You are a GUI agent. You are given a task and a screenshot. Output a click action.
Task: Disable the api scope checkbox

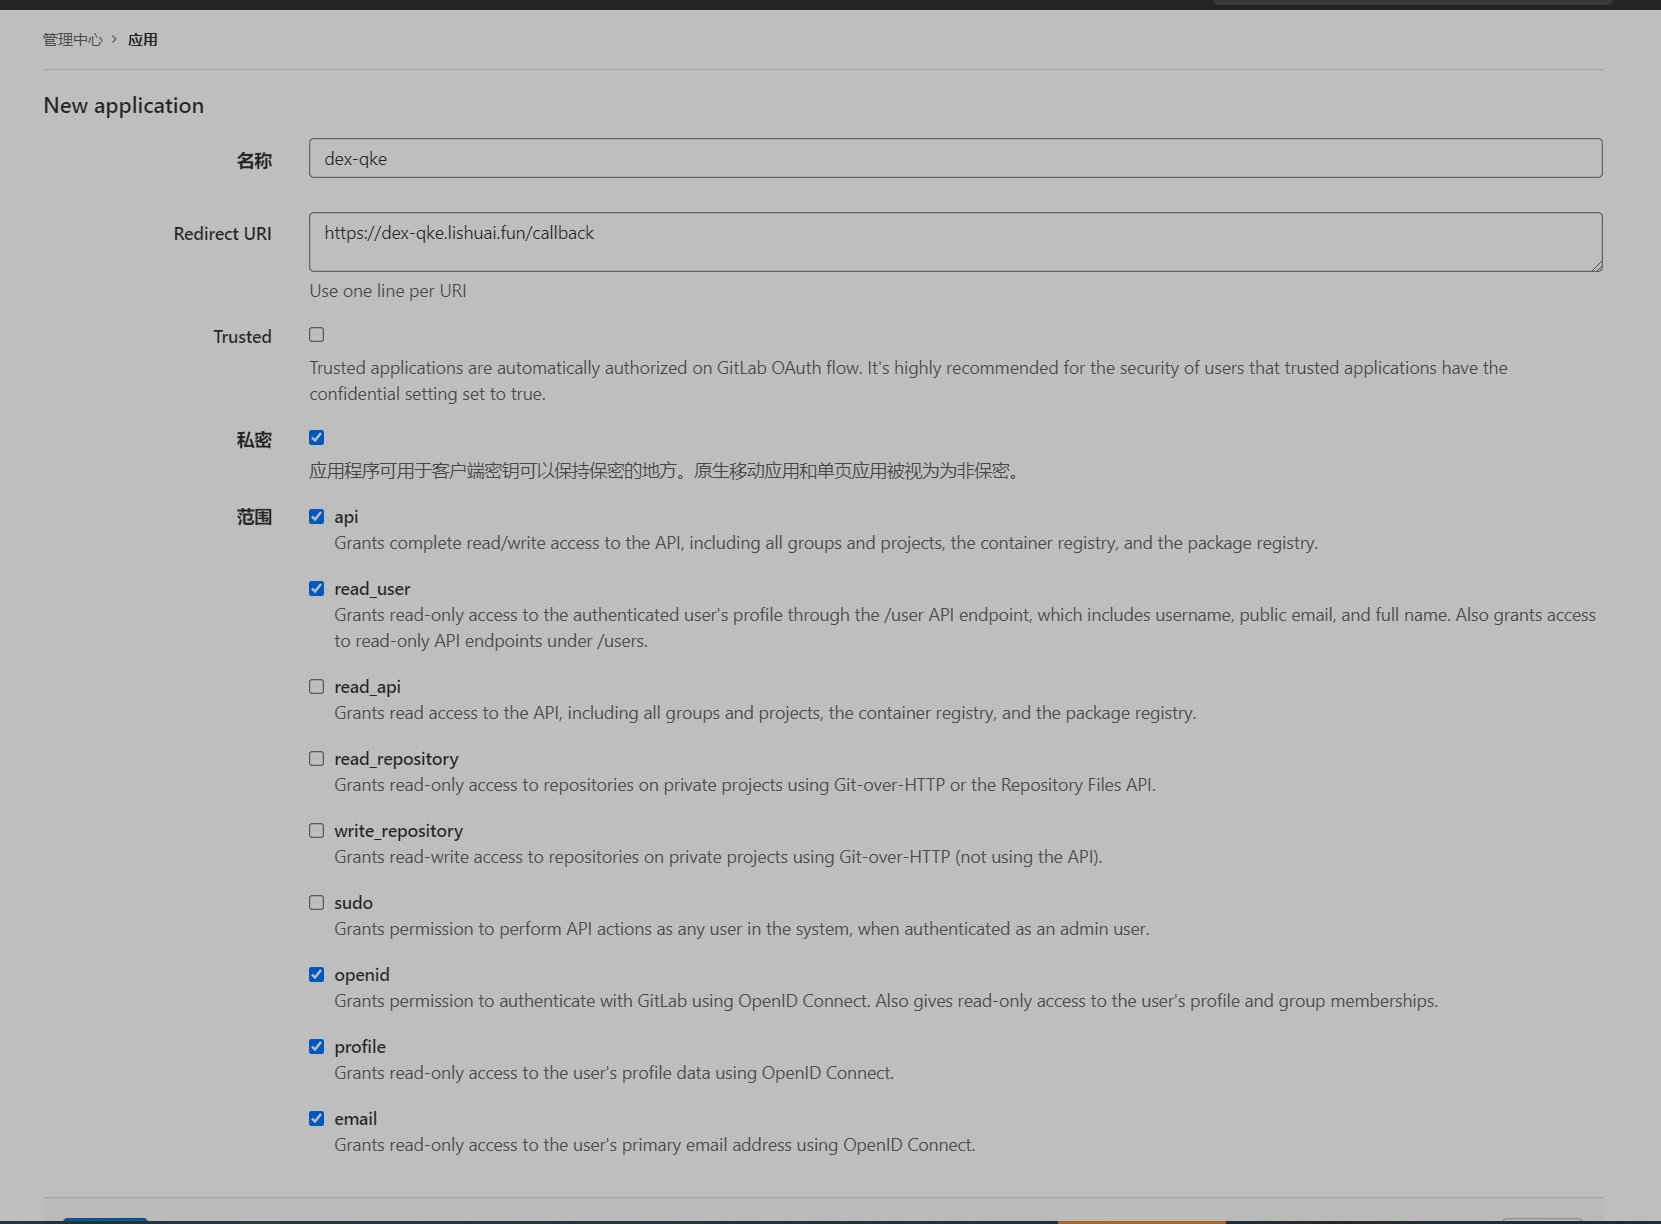[317, 517]
